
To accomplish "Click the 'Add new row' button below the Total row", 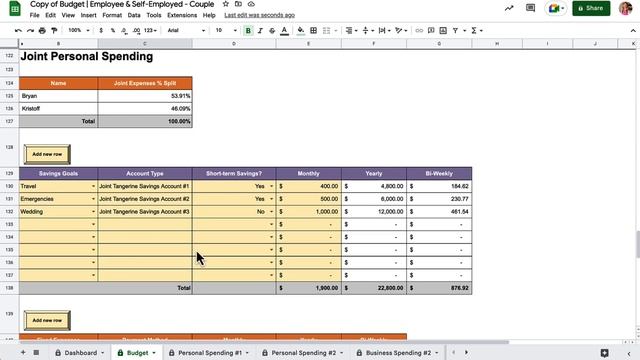I will click(47, 320).
